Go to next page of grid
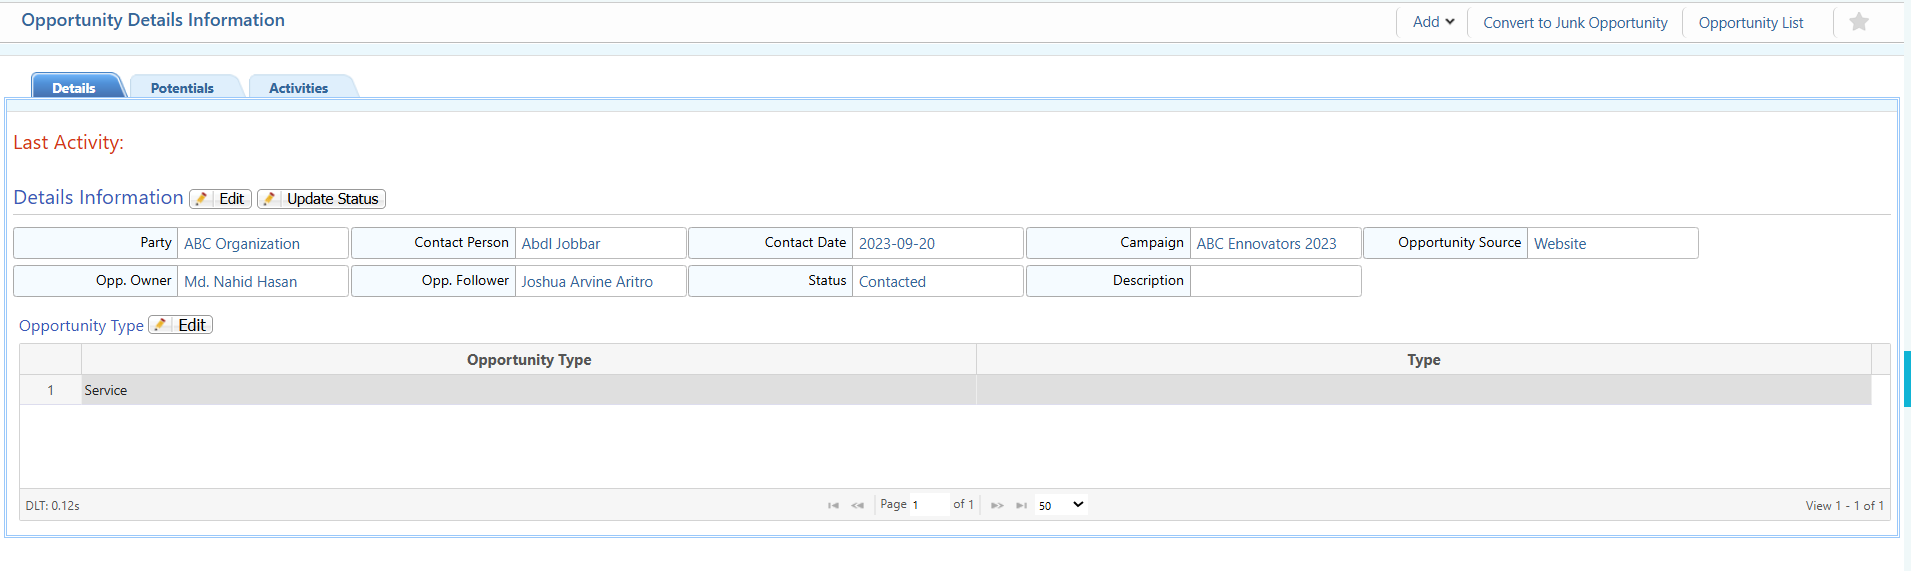The width and height of the screenshot is (1911, 571). 997,505
